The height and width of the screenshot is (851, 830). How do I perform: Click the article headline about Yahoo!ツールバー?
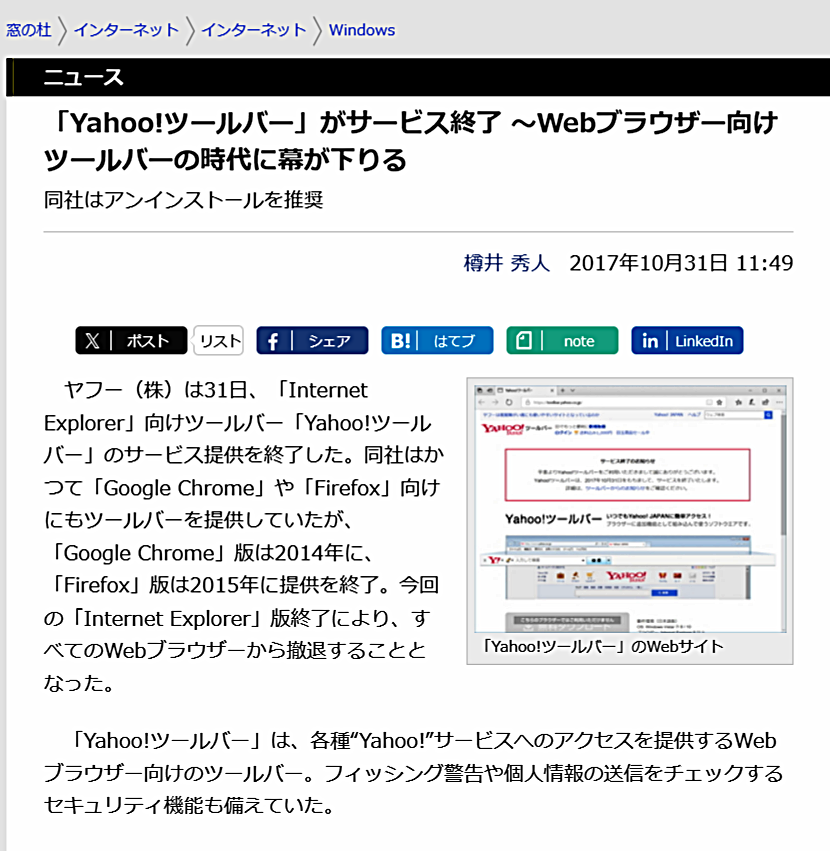[411, 141]
